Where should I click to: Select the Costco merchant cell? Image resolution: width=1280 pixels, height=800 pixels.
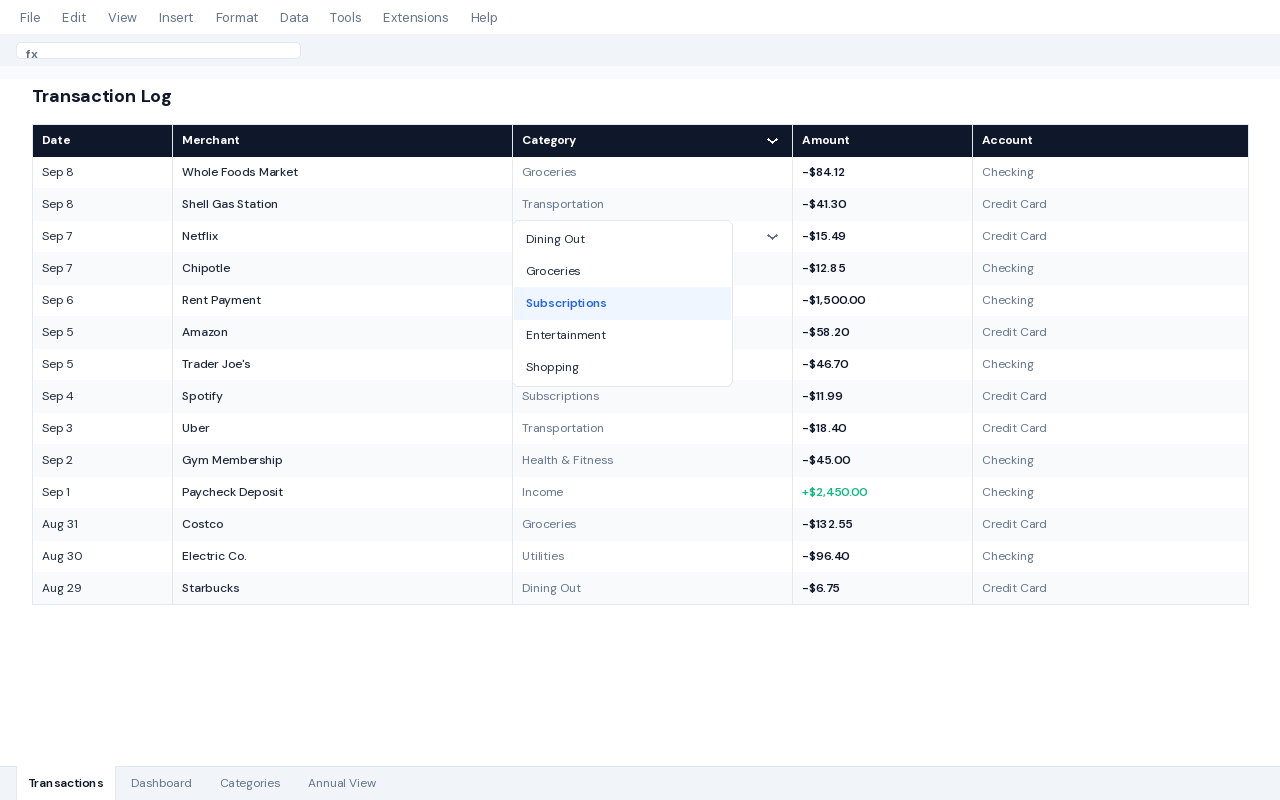[342, 525]
